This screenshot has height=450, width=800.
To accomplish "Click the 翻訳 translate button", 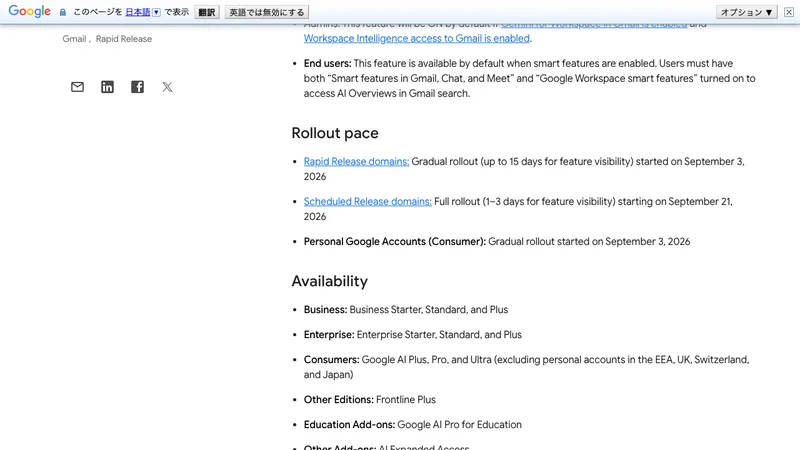I will (x=207, y=12).
